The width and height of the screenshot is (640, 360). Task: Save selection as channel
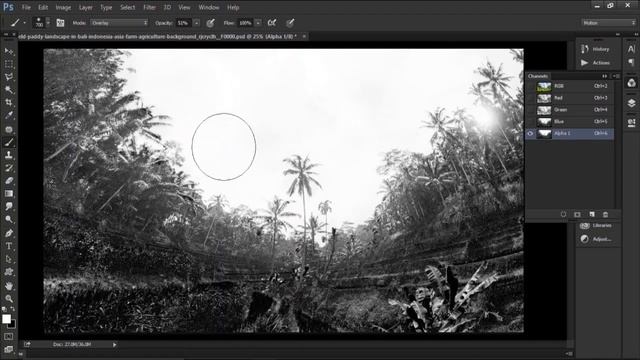(x=577, y=214)
